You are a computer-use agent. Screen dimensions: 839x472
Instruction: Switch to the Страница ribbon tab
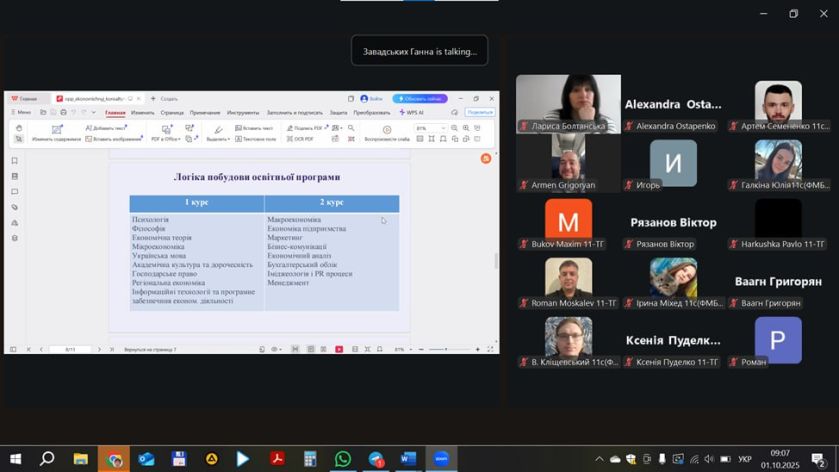pos(172,113)
